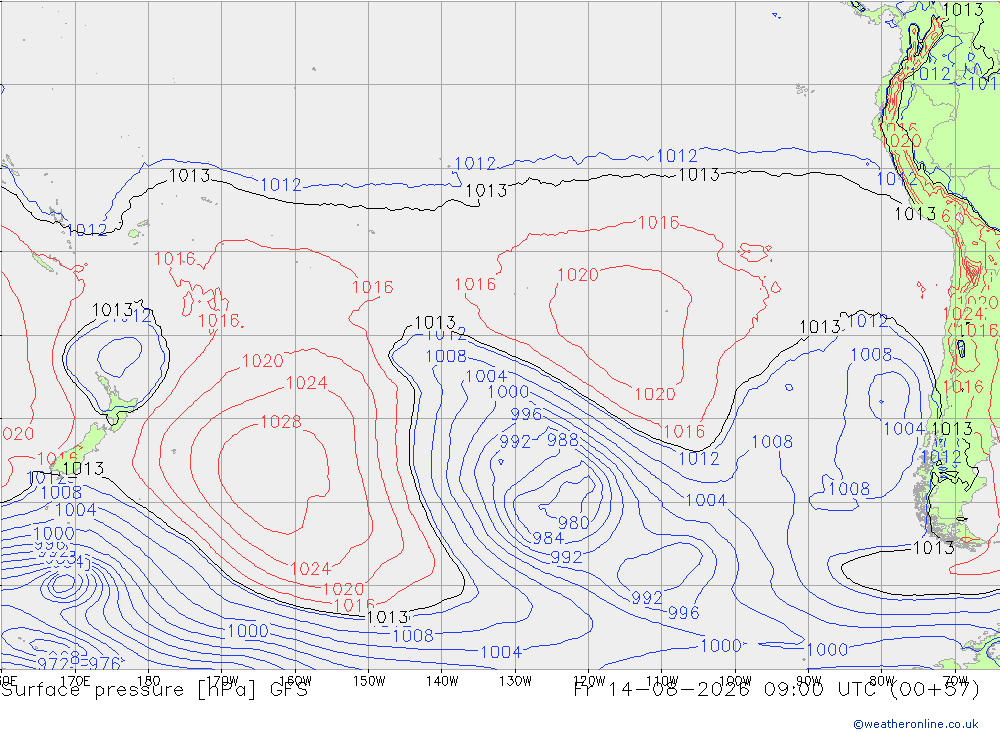This screenshot has height=733, width=1000.
Task: Select the 1004 label off Chile's coast
Action: click(x=903, y=429)
